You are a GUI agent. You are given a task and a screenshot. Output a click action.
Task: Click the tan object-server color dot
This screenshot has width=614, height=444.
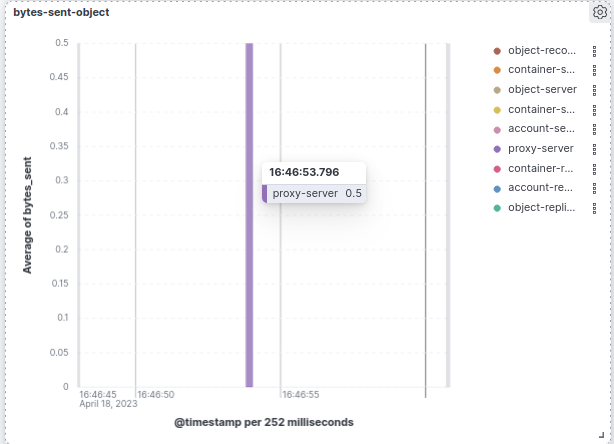point(497,89)
